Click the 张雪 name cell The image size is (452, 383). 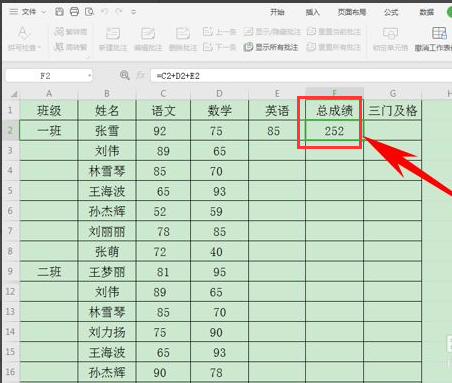click(107, 131)
